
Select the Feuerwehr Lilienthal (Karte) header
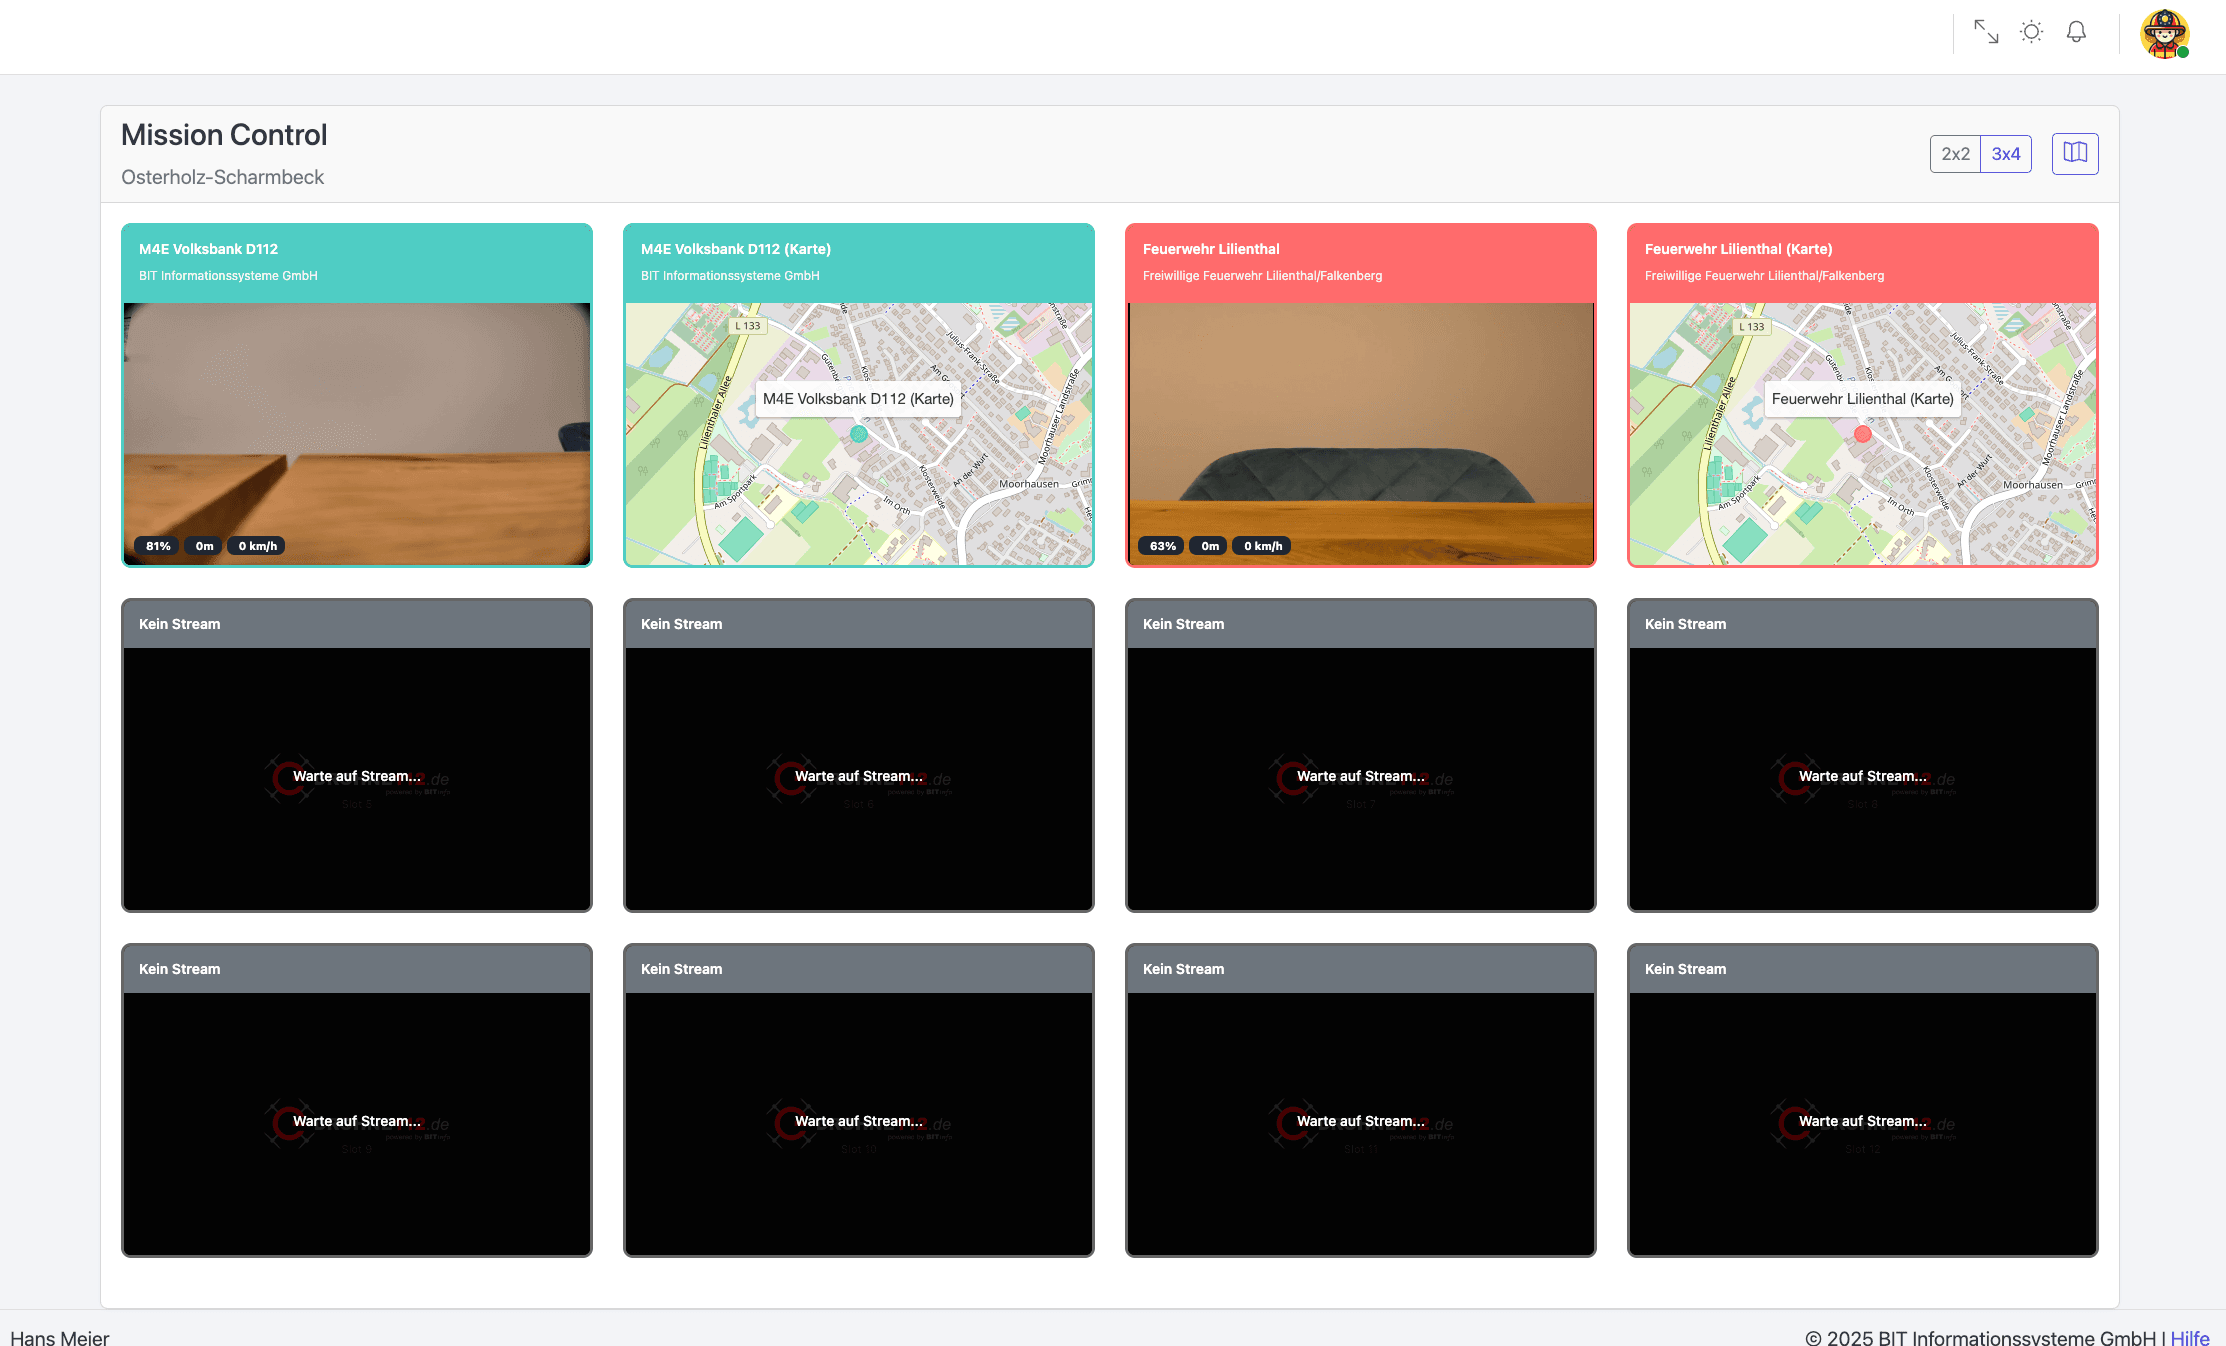(x=1862, y=261)
